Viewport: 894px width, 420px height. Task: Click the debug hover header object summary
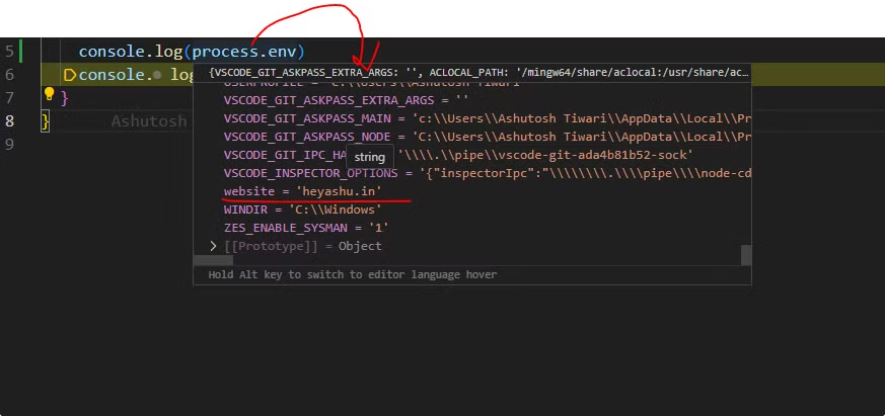[x=478, y=74]
